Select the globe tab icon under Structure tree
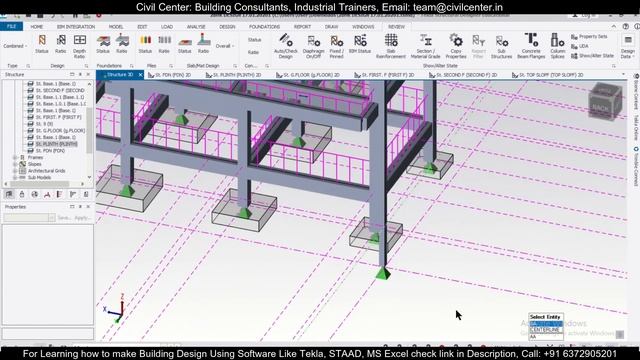The height and width of the screenshot is (360, 640). [x=34, y=194]
